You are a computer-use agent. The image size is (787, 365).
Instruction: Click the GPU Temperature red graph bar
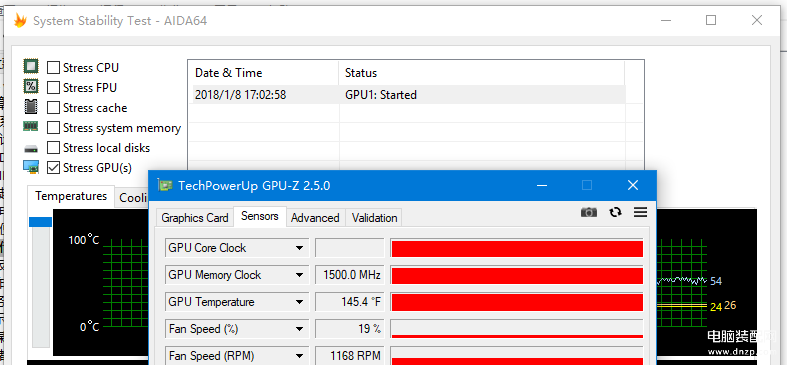pos(517,303)
